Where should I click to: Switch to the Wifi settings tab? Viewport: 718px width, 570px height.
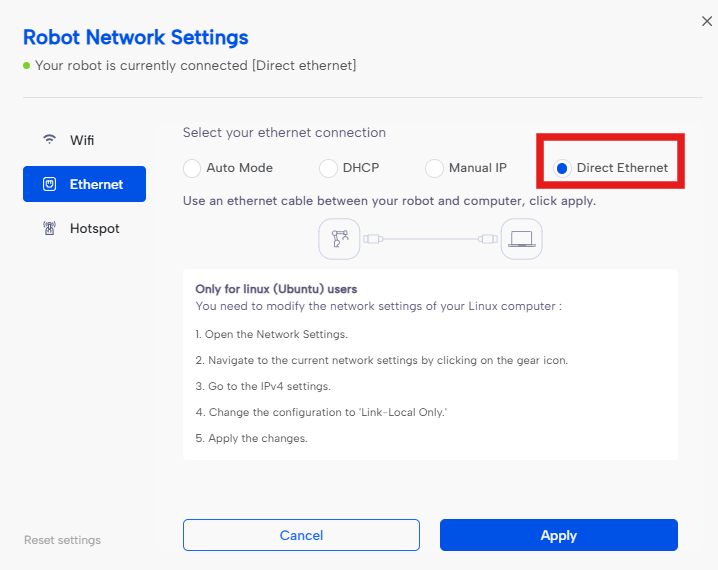[x=82, y=140]
